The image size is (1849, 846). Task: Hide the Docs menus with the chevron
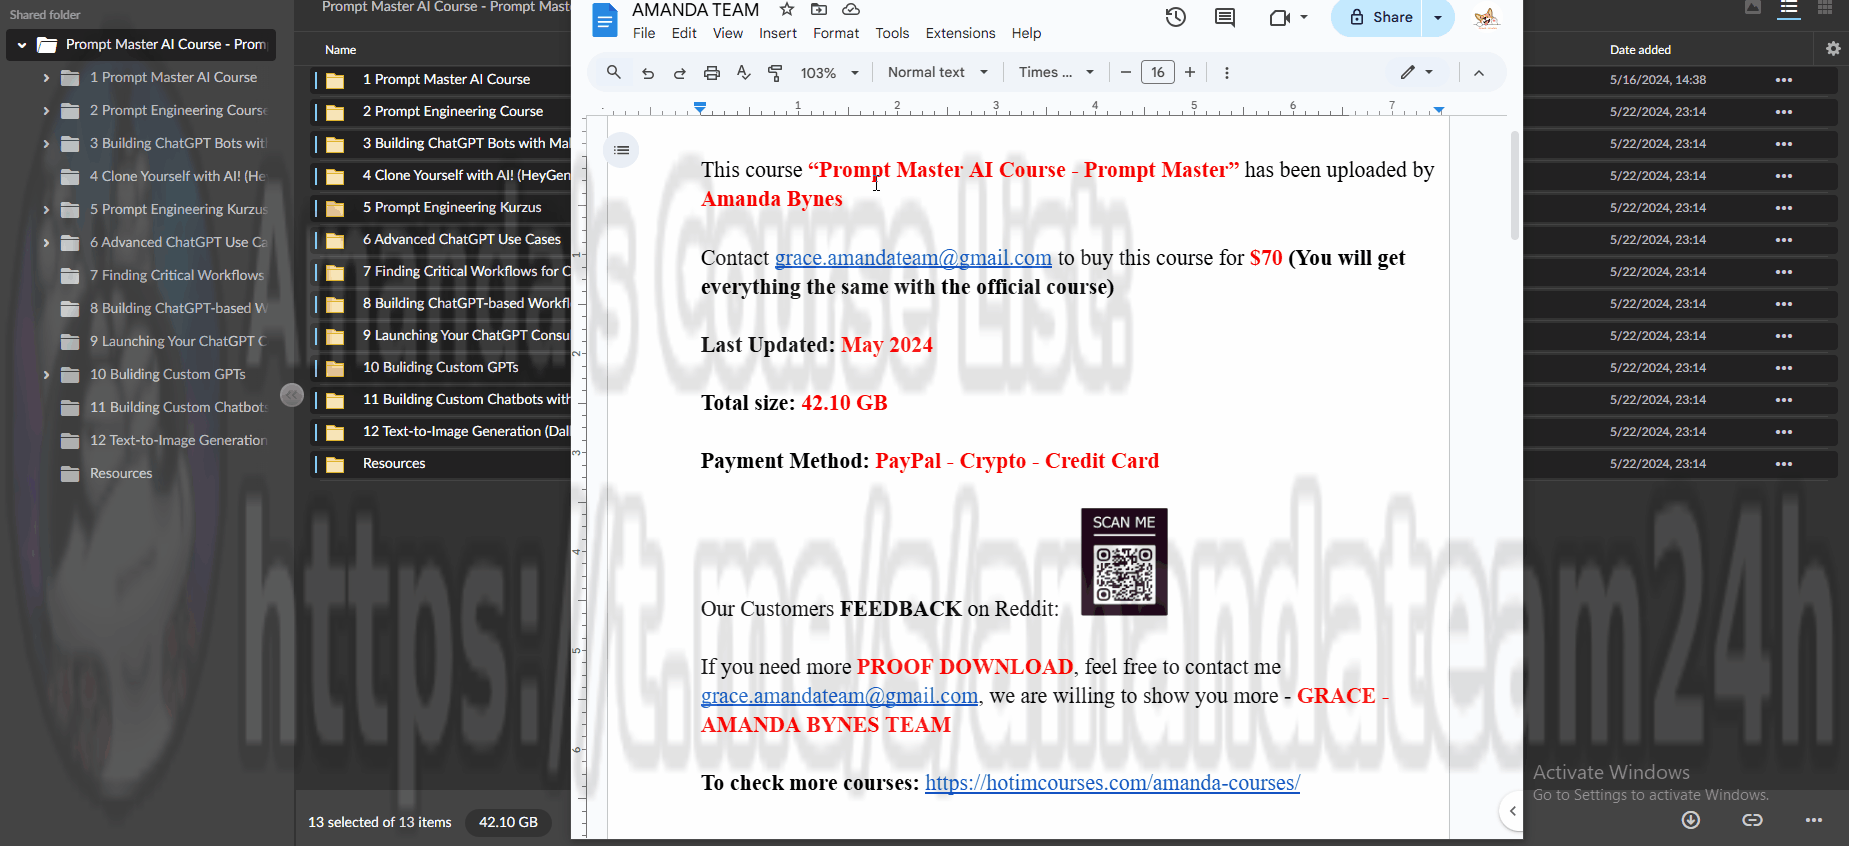click(1479, 73)
